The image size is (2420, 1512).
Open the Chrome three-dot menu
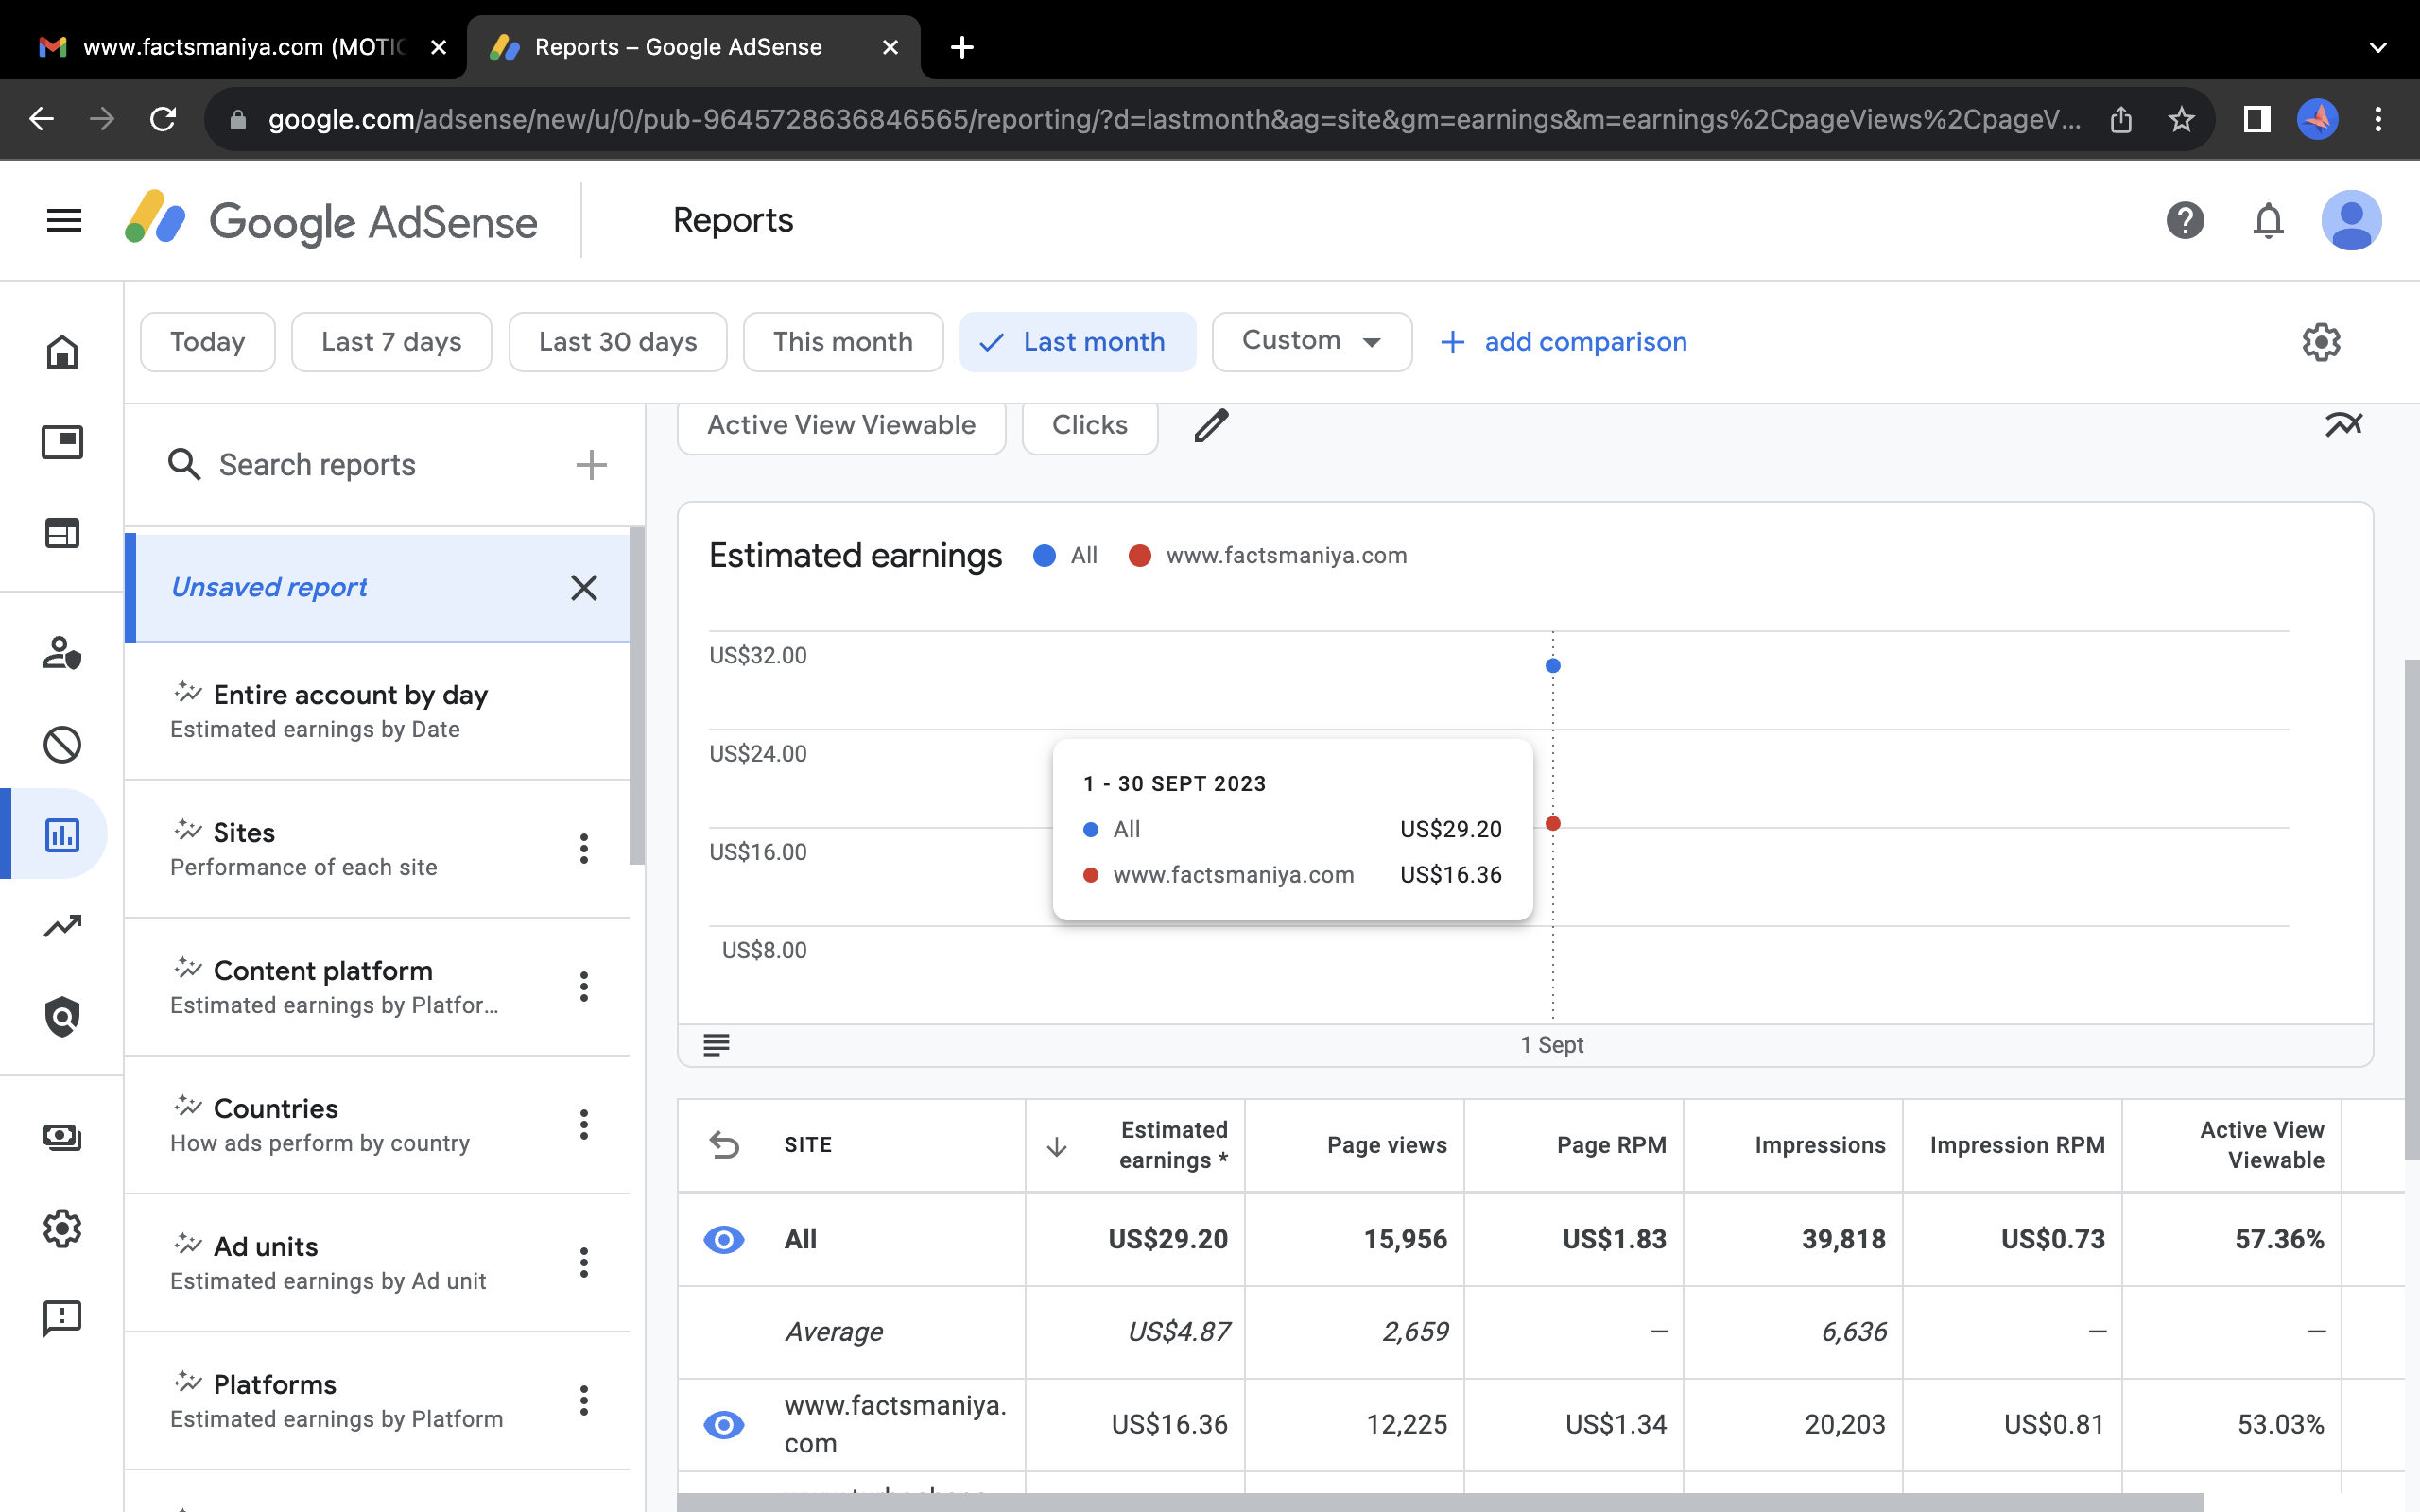pyautogui.click(x=2378, y=120)
